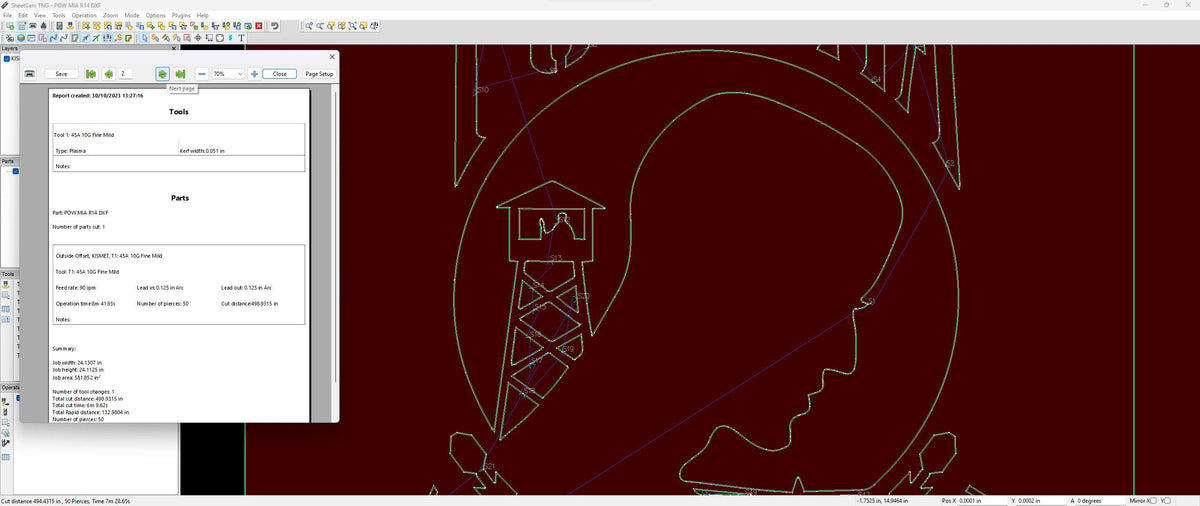Open the Mode menu
The width and height of the screenshot is (1200, 506).
point(132,16)
